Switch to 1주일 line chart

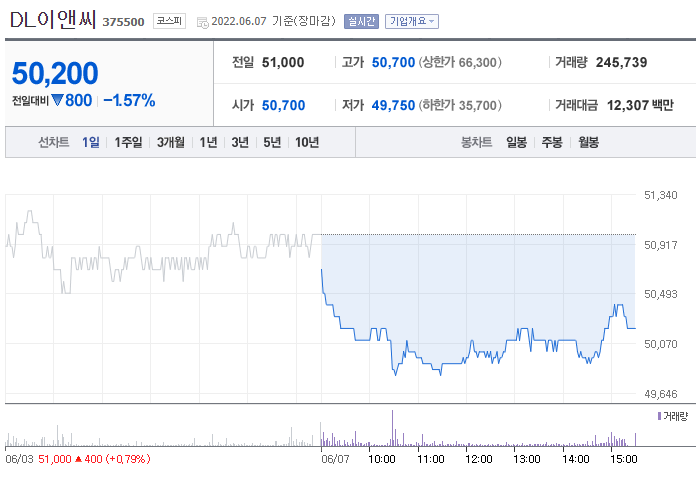(x=128, y=142)
